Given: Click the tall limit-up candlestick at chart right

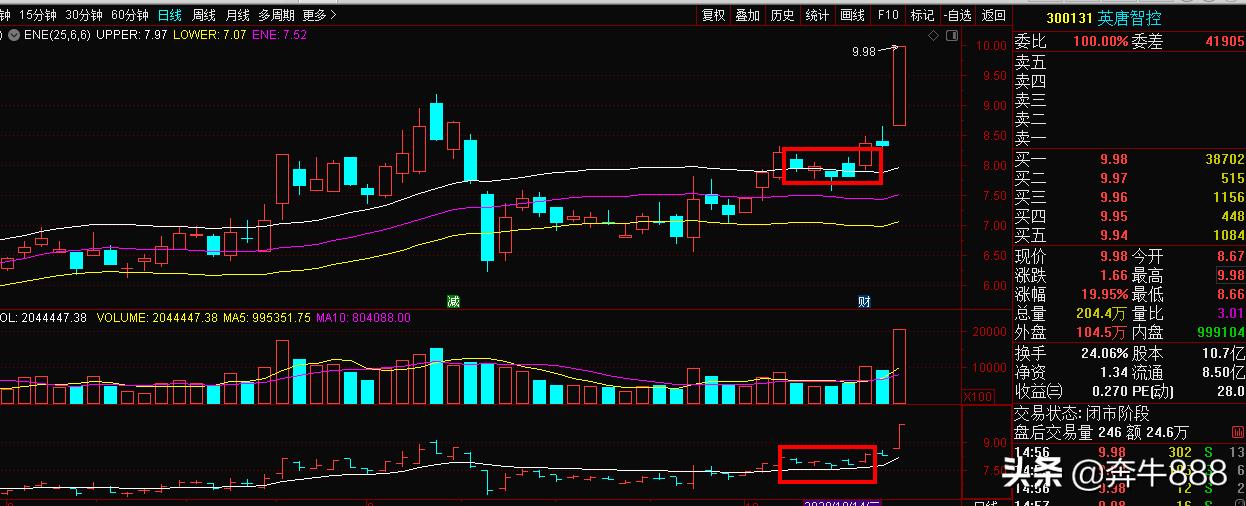Looking at the screenshot, I should pyautogui.click(x=900, y=86).
